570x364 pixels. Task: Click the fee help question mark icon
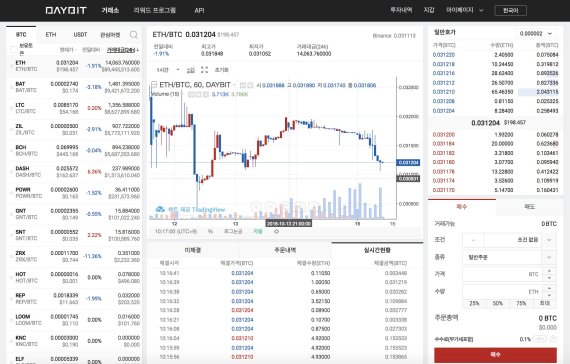click(553, 339)
